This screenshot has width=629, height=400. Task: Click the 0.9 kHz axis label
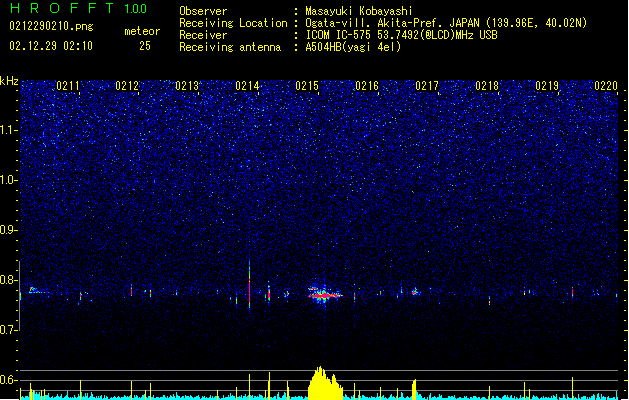(9, 230)
